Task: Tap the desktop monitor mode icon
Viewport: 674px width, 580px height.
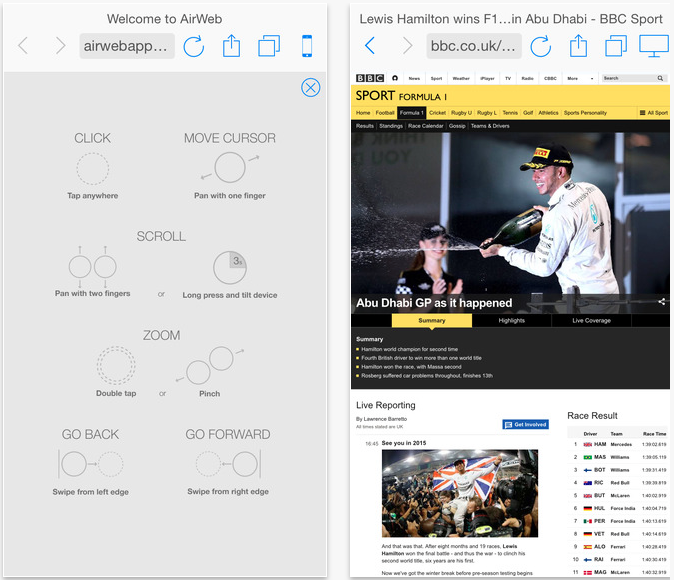Action: click(x=654, y=46)
